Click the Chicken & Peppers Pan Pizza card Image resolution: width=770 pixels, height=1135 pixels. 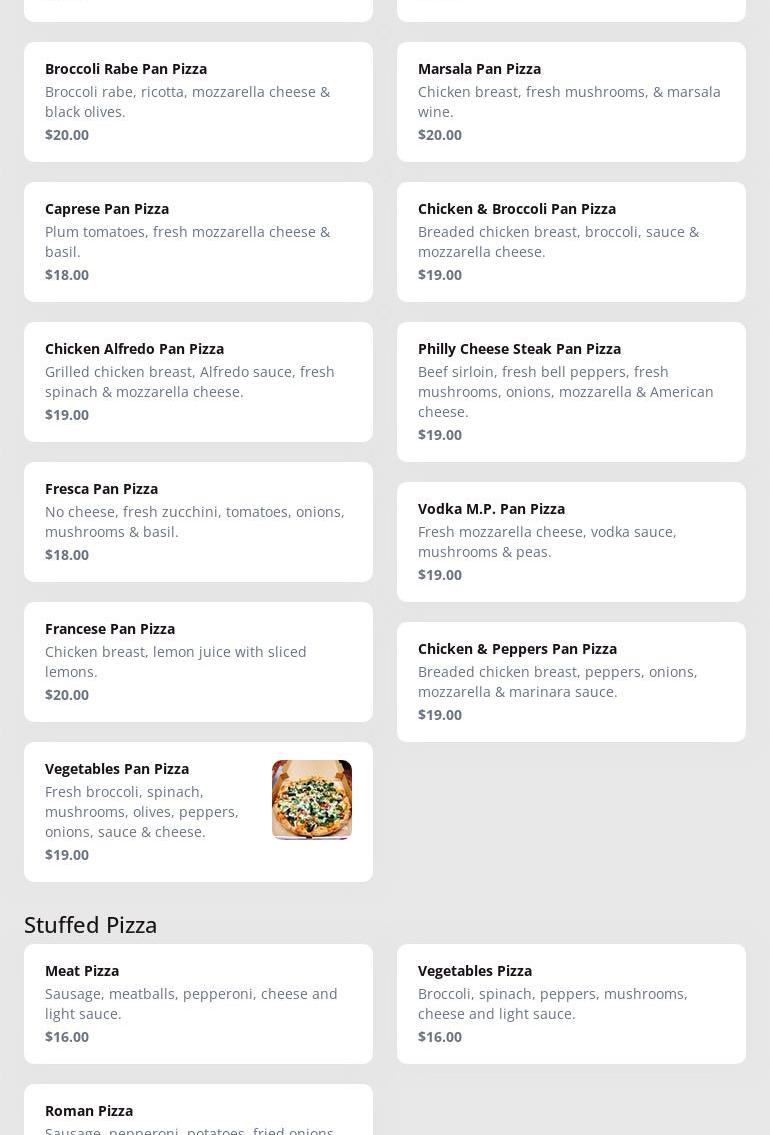pyautogui.click(x=571, y=681)
